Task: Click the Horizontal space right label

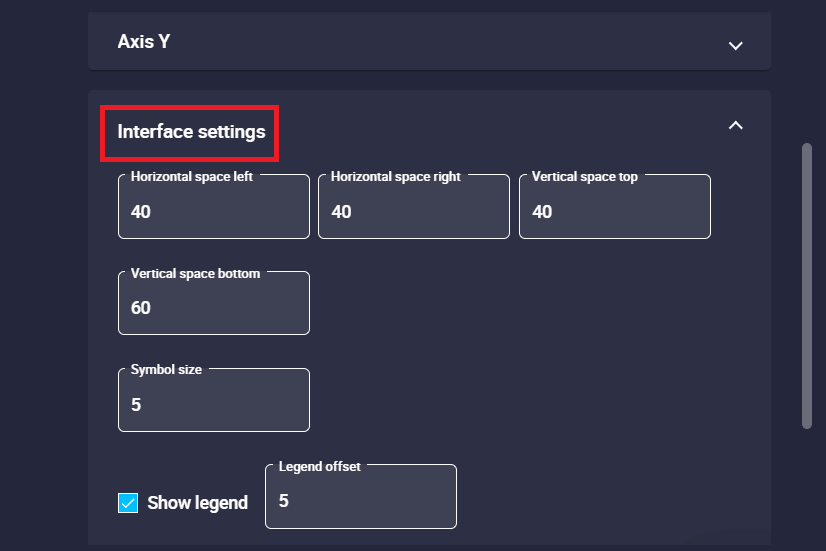Action: point(396,177)
